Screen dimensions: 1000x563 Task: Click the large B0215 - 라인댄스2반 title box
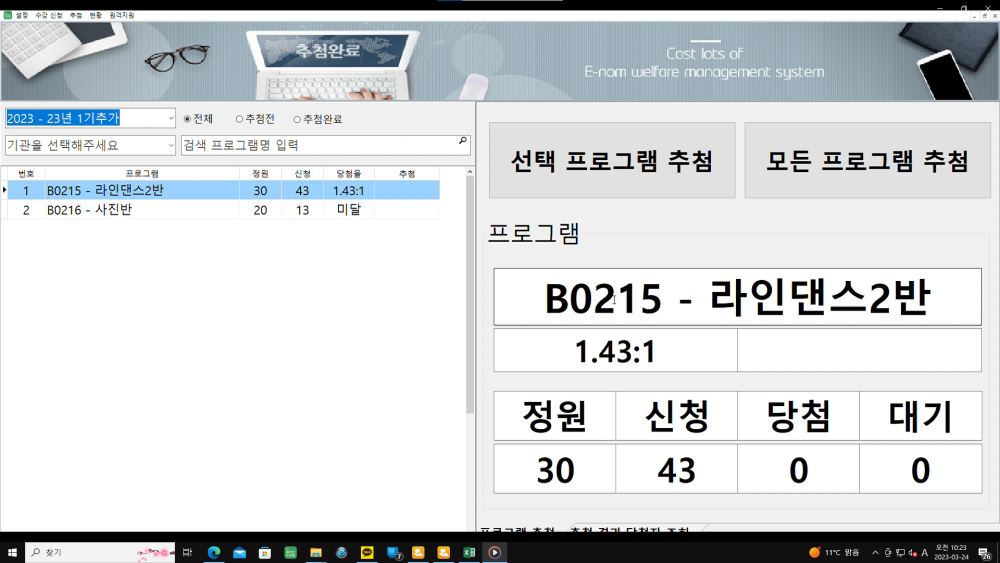point(737,297)
